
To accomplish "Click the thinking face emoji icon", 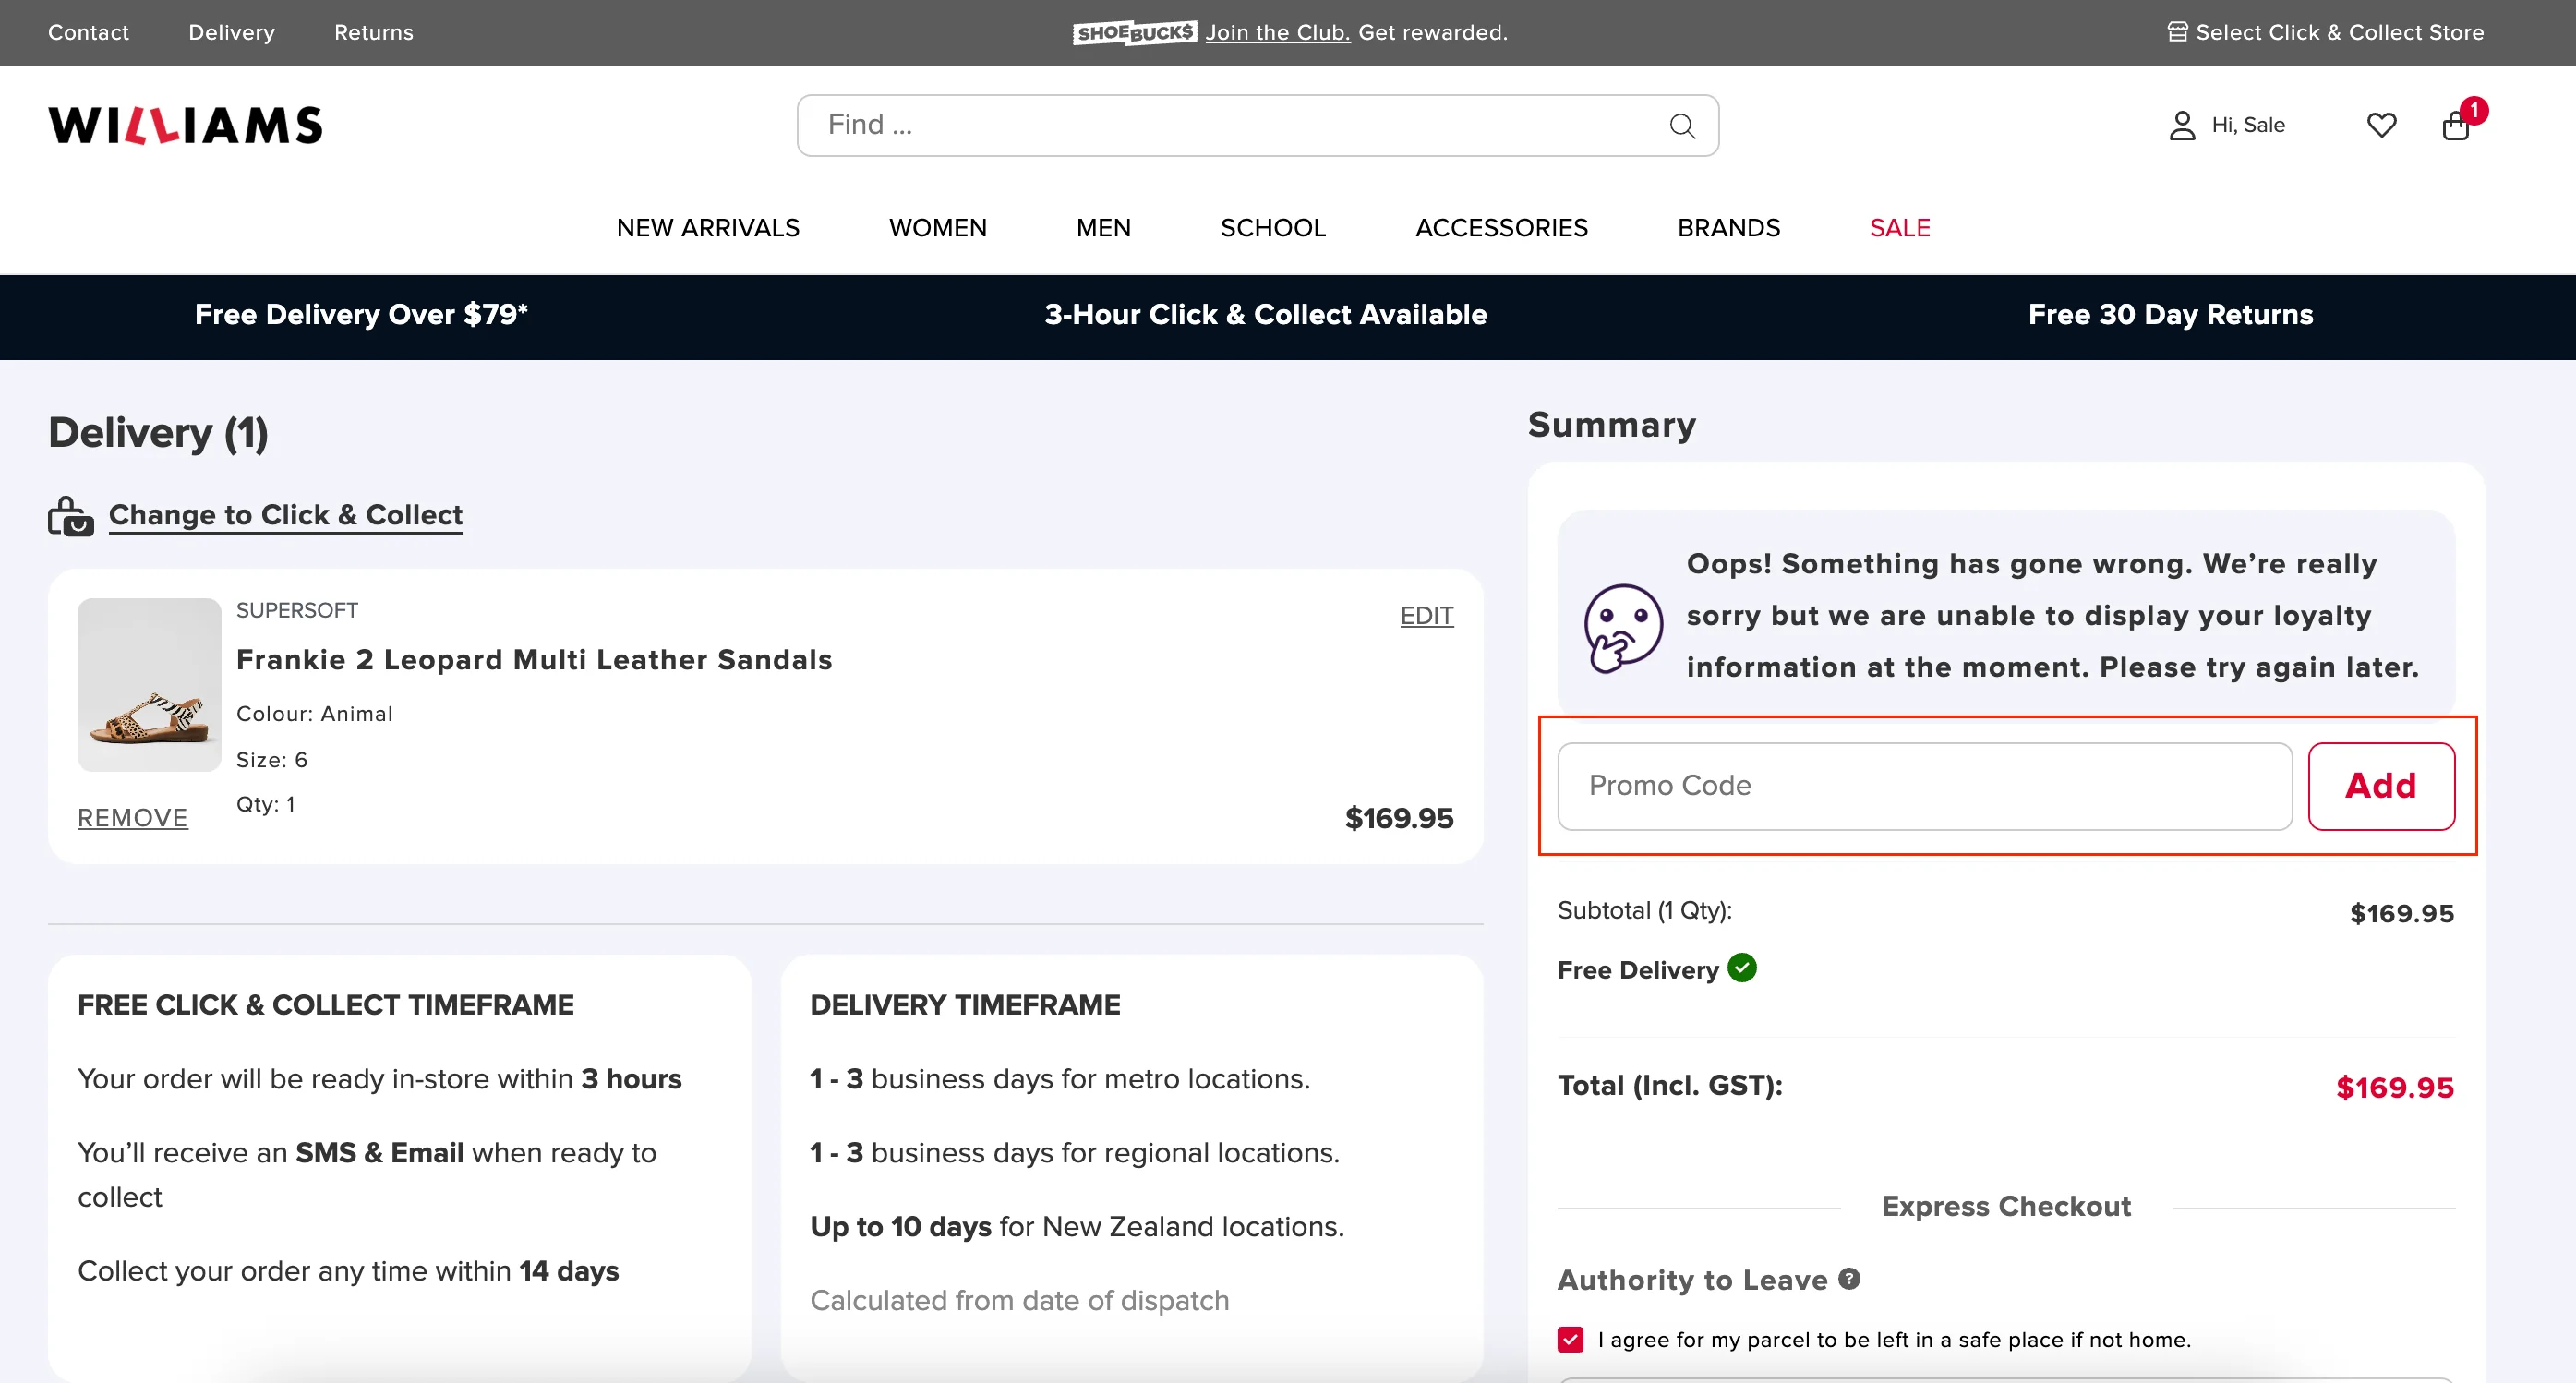I will [x=1623, y=628].
